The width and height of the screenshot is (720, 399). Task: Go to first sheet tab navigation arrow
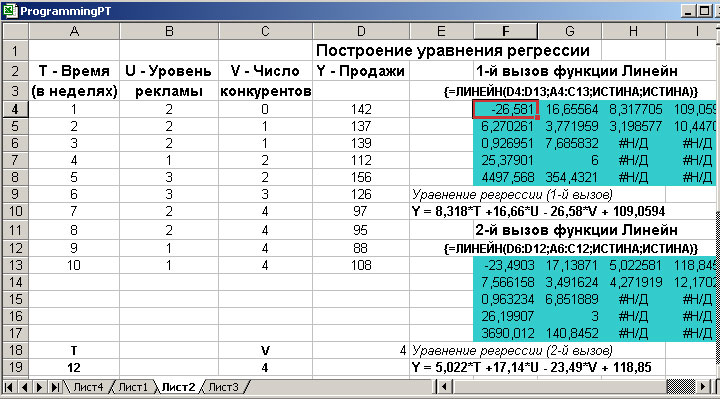pyautogui.click(x=9, y=387)
